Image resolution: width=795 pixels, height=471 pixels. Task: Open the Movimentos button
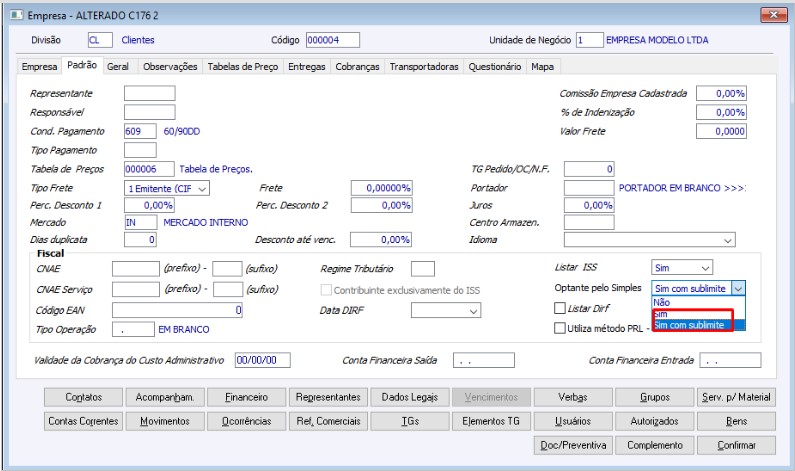[165, 421]
